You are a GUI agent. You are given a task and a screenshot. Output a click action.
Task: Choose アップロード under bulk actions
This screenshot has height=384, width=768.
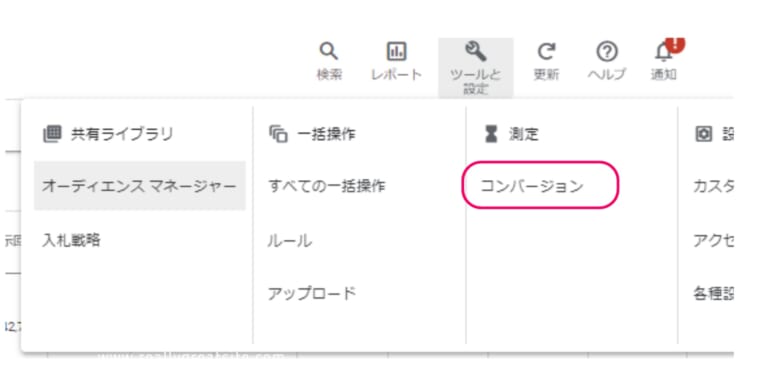(x=312, y=293)
